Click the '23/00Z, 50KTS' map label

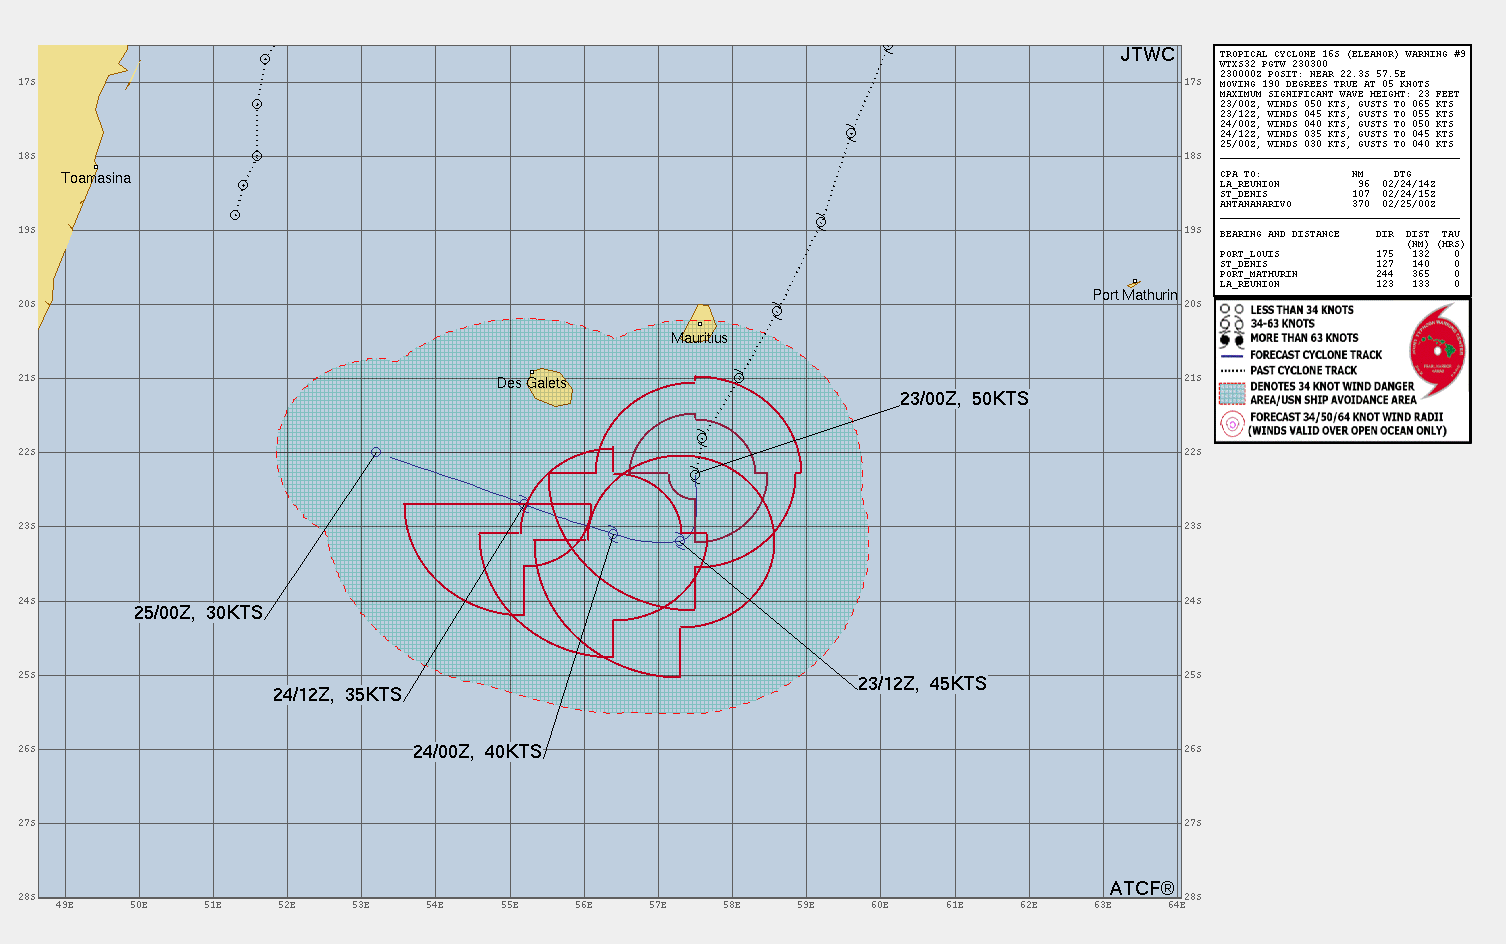tap(964, 398)
